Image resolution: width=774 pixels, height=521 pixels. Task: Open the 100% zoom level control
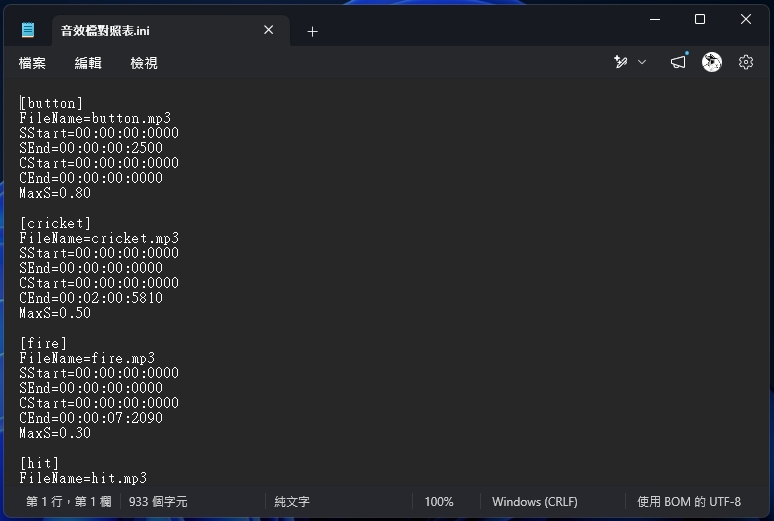[x=439, y=502]
